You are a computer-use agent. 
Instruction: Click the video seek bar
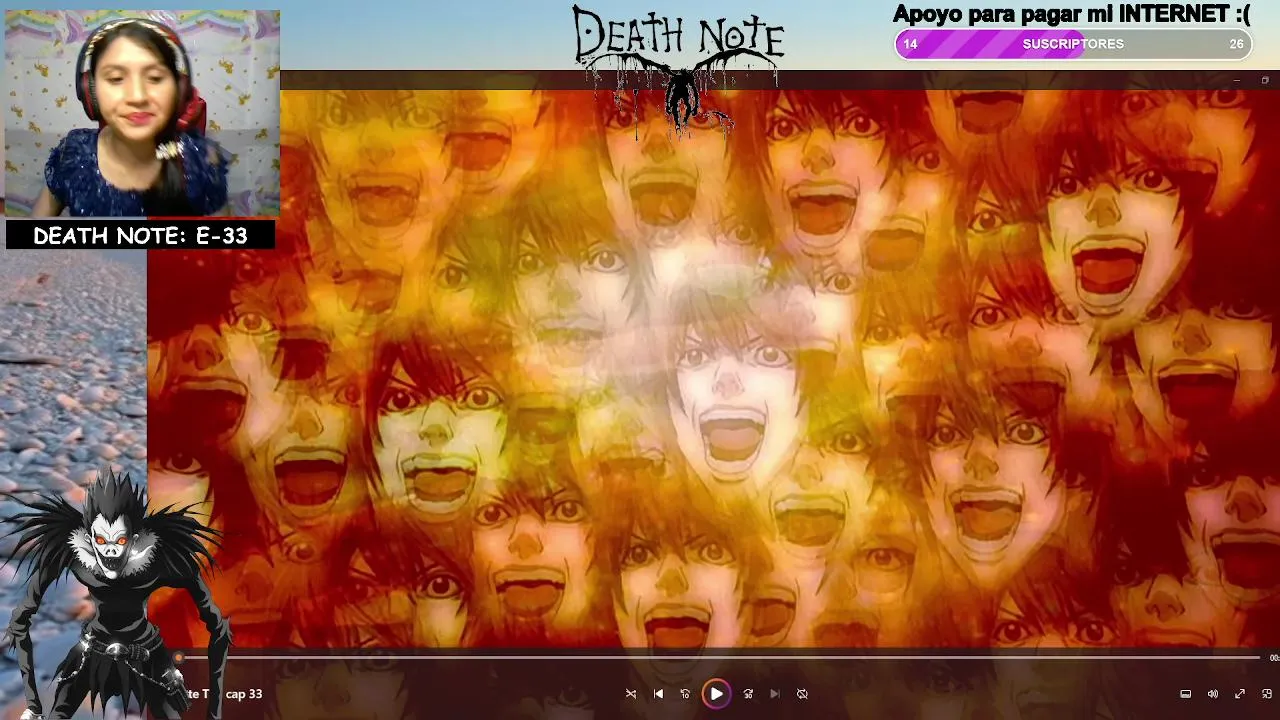pyautogui.click(x=717, y=658)
